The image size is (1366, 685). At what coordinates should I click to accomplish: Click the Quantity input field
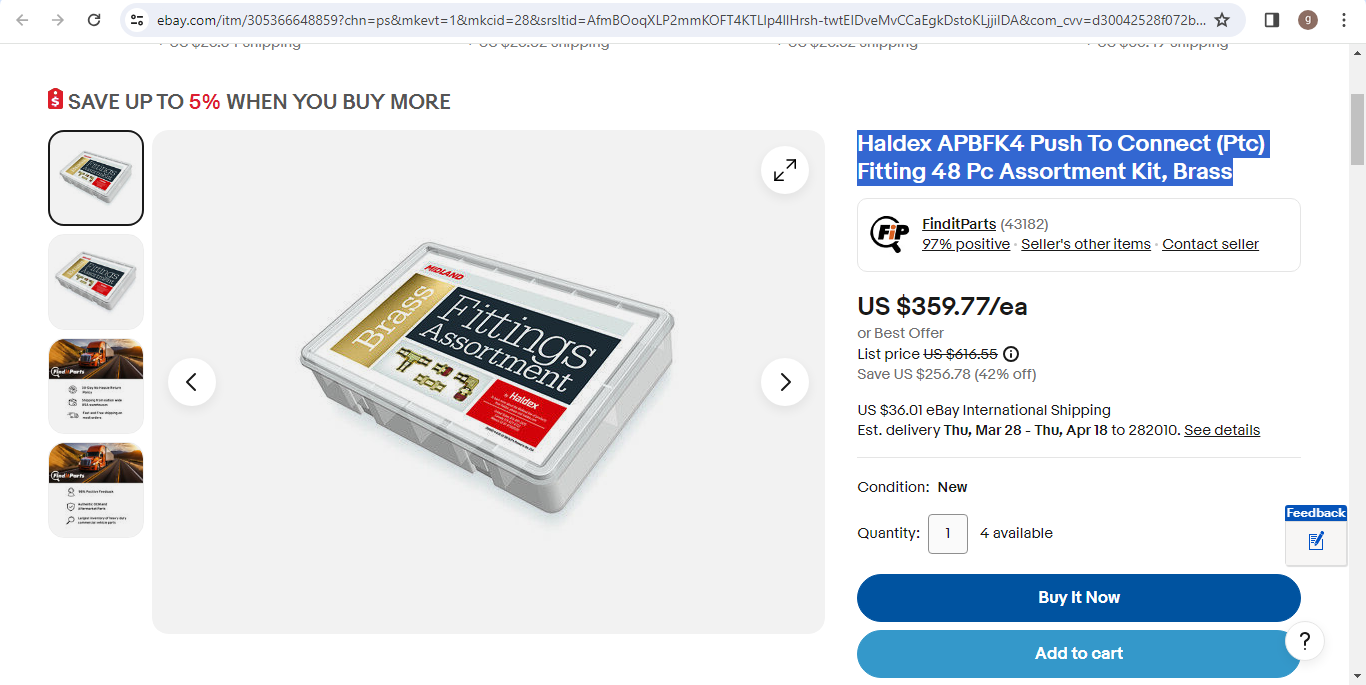point(948,534)
